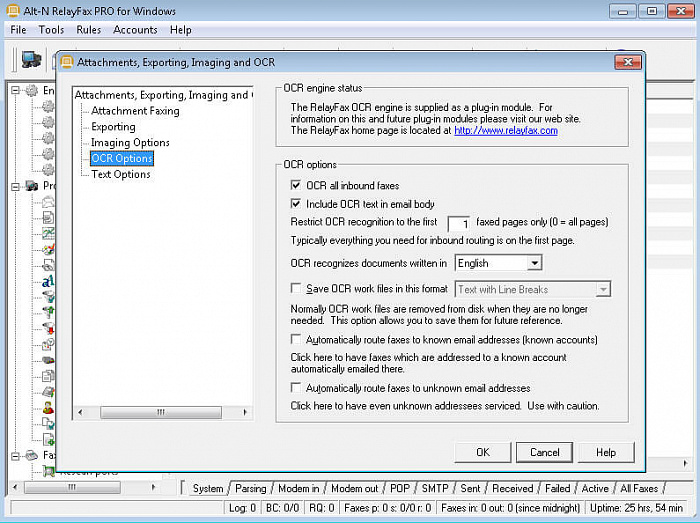Switch to the All Faxes tab
700x523 pixels.
[x=639, y=489]
